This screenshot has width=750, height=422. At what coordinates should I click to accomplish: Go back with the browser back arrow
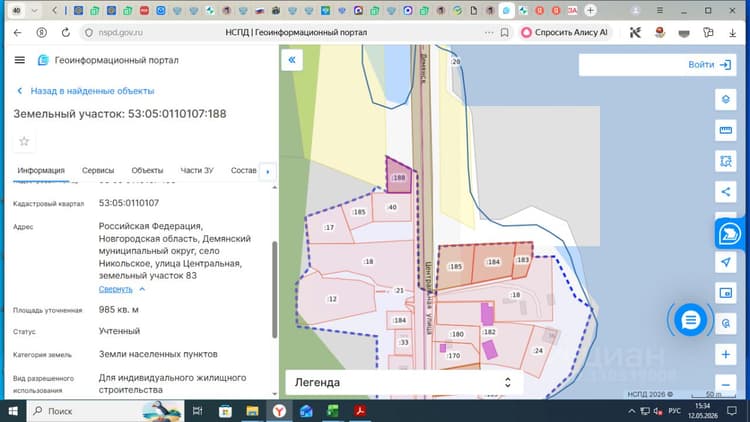pos(18,33)
